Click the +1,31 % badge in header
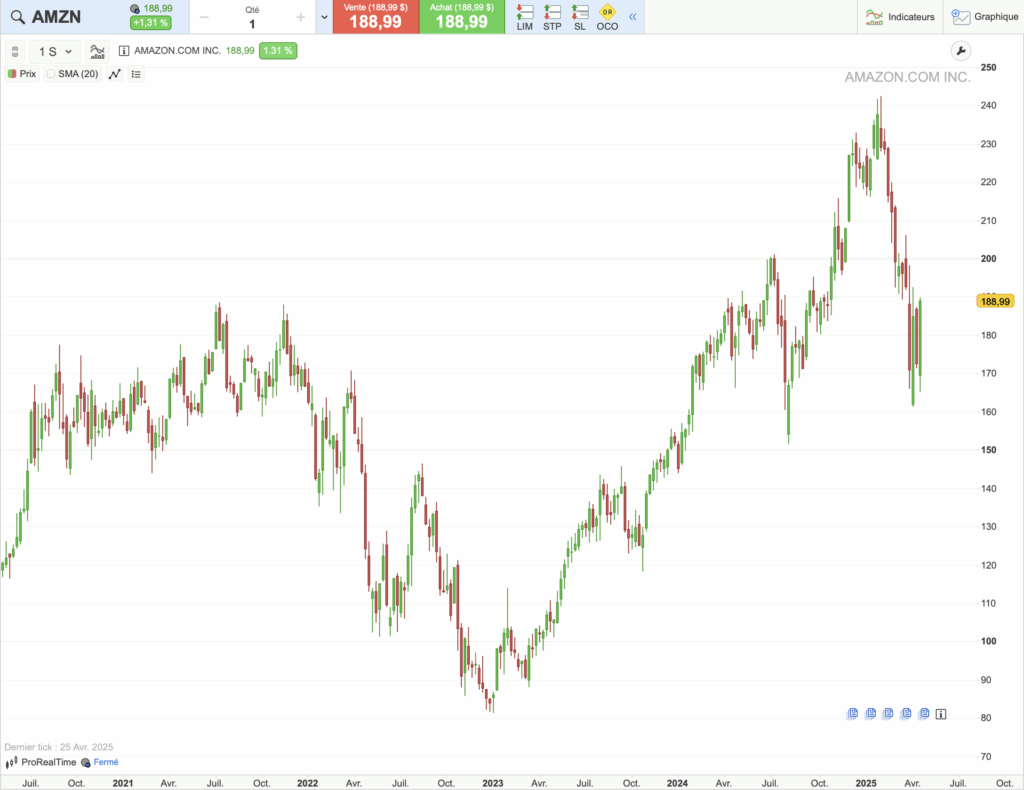 151,23
